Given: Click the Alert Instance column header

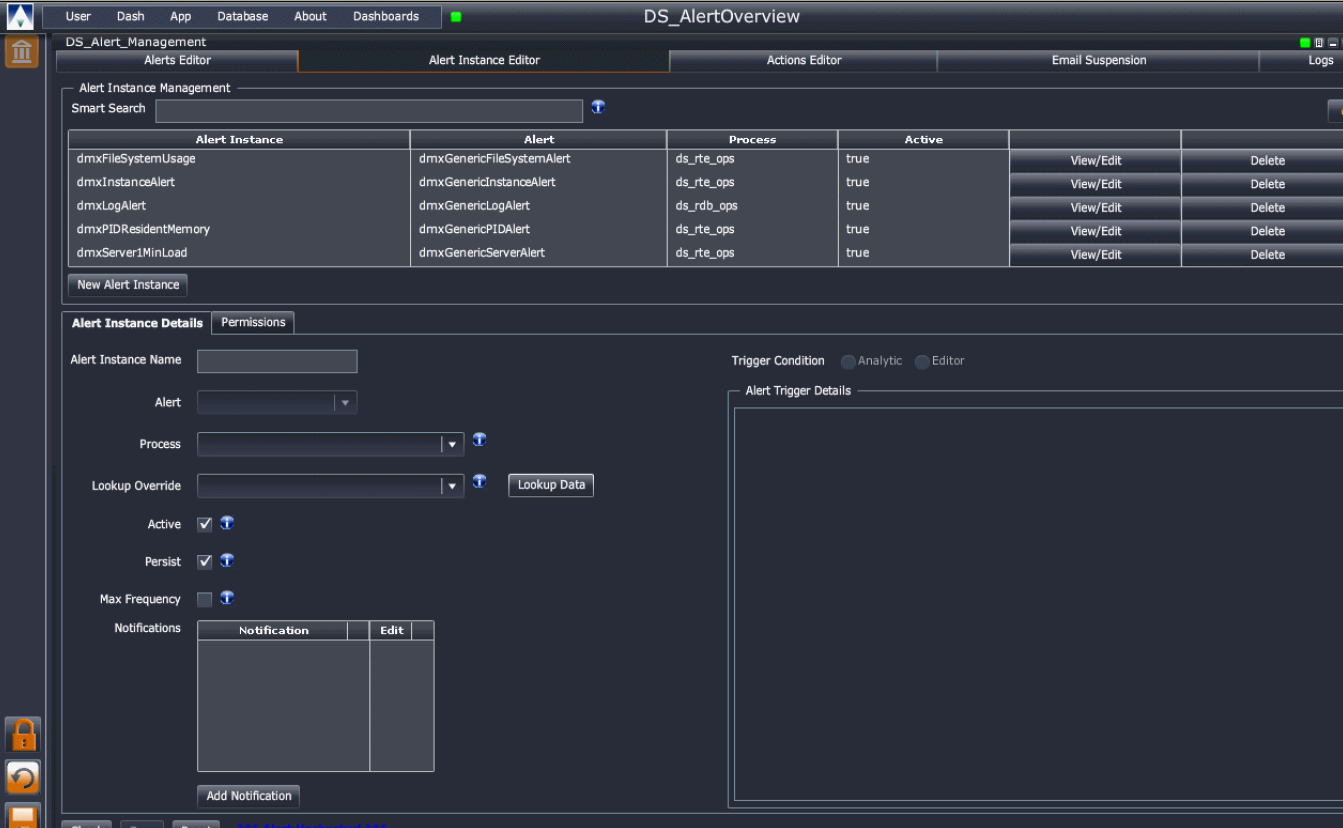Looking at the screenshot, I should pos(239,140).
